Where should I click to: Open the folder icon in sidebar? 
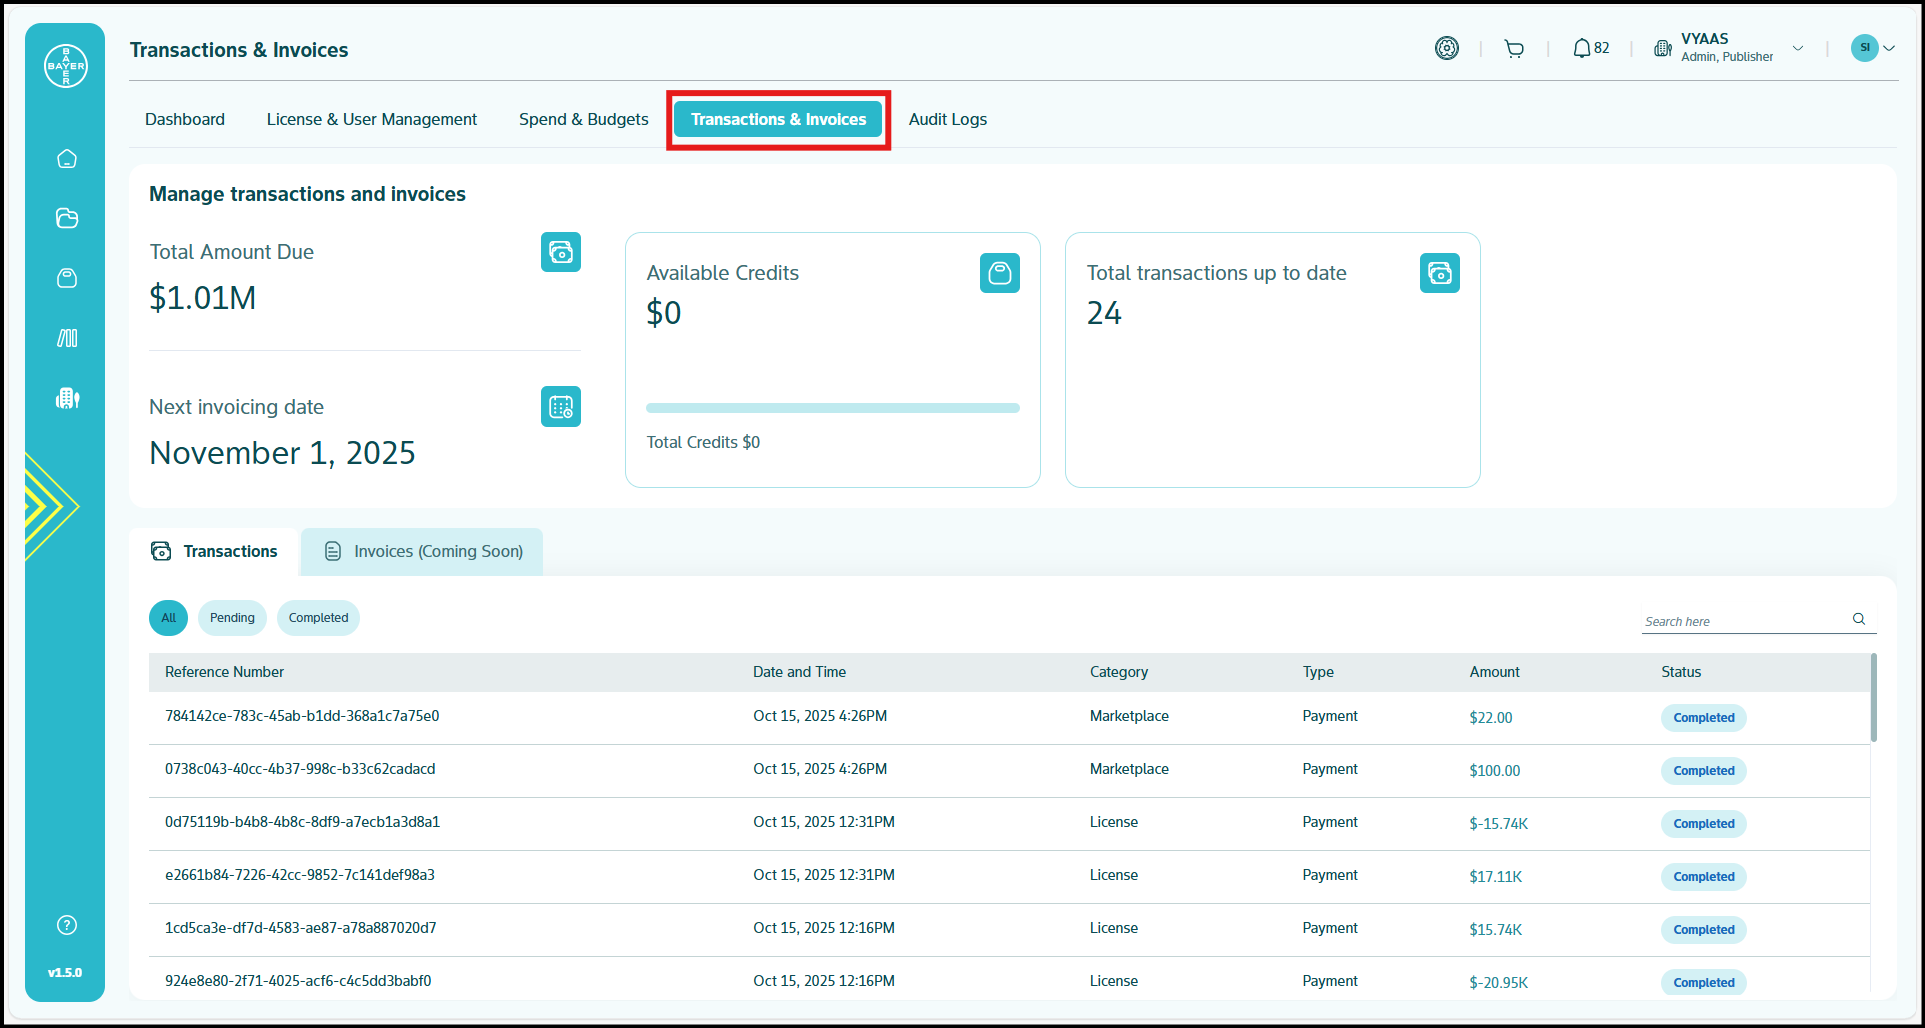click(x=67, y=218)
